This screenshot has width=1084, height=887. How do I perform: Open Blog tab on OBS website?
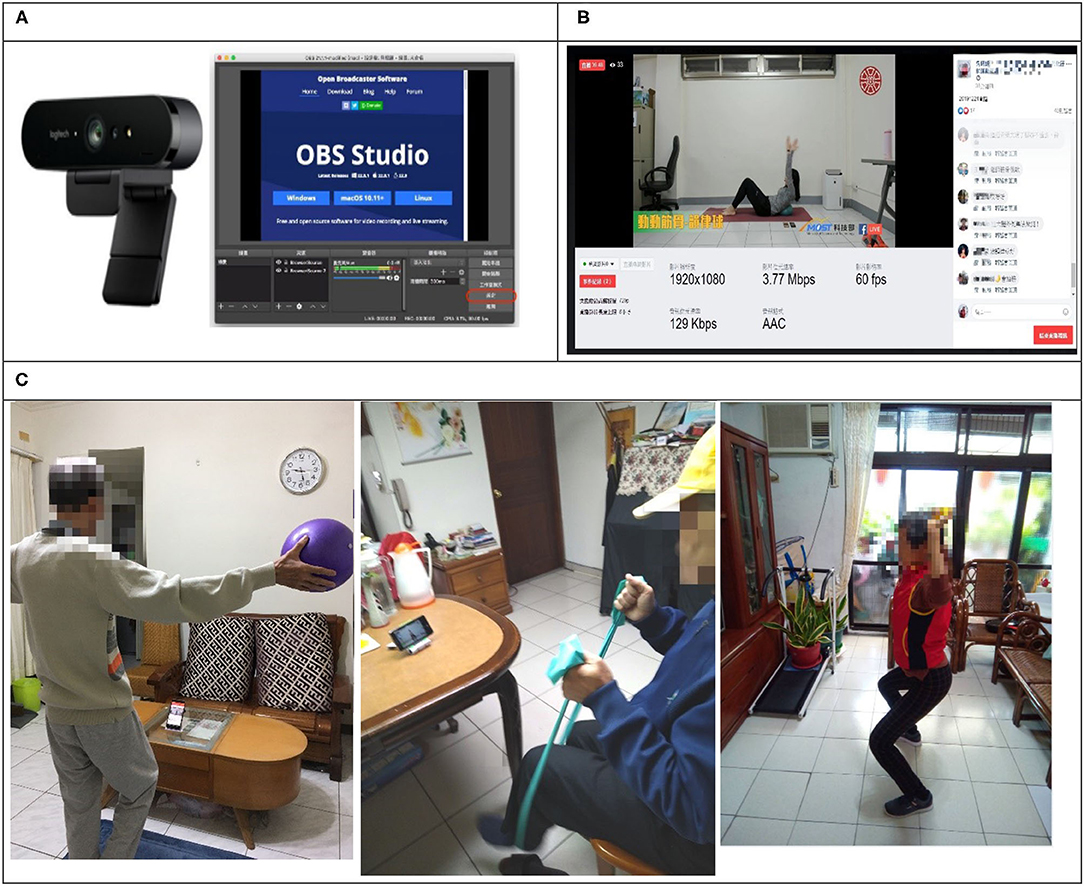tap(368, 91)
